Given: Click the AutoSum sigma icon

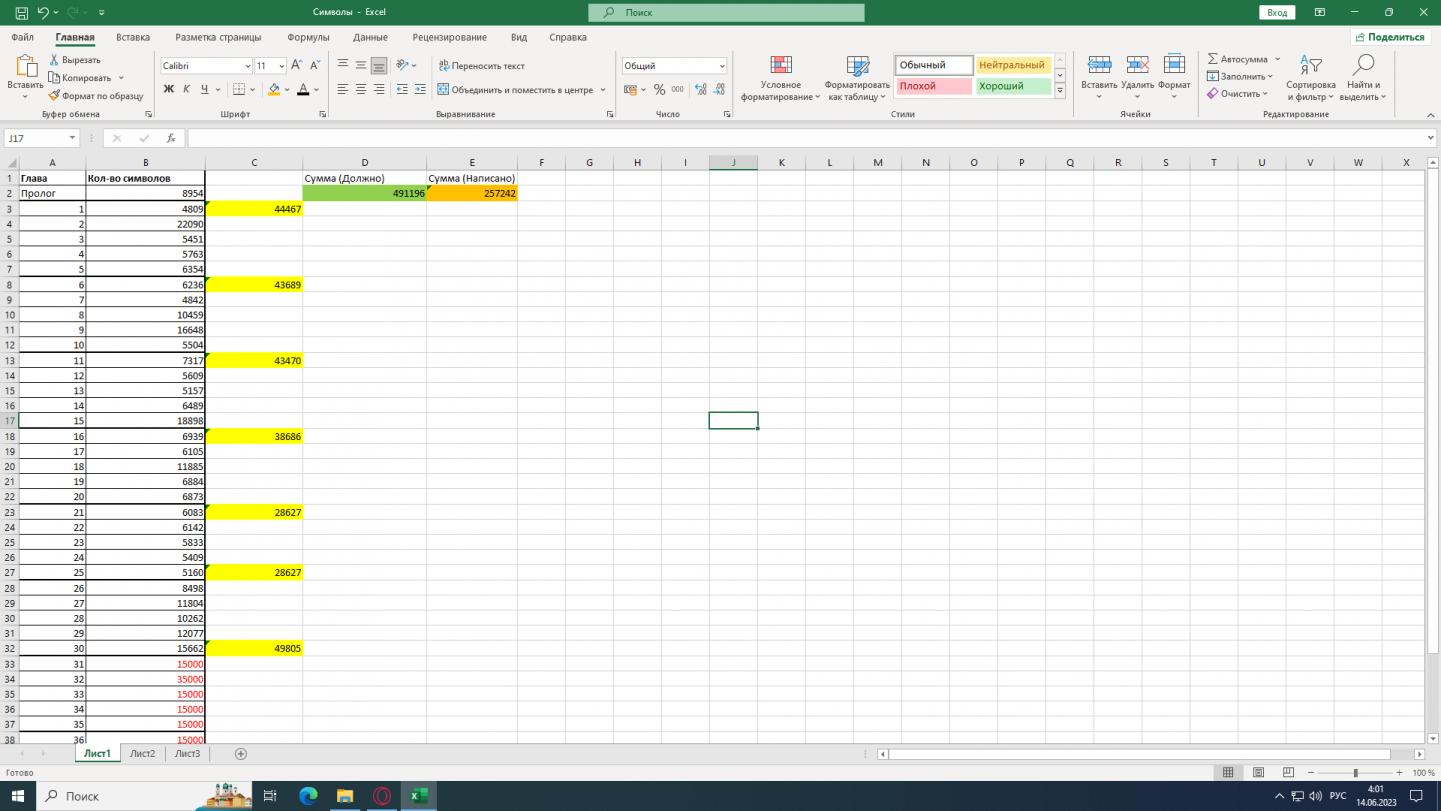Looking at the screenshot, I should [1213, 59].
